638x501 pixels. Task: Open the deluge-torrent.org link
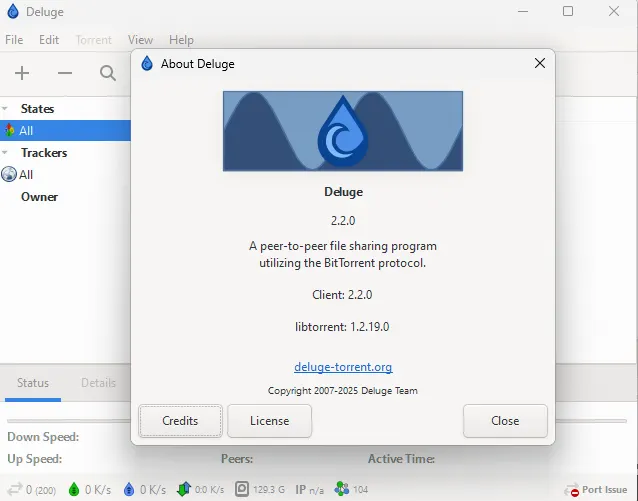click(343, 367)
